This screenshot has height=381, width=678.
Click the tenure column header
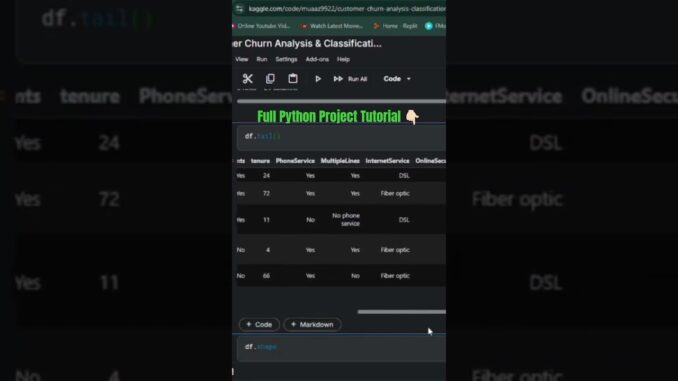click(260, 161)
